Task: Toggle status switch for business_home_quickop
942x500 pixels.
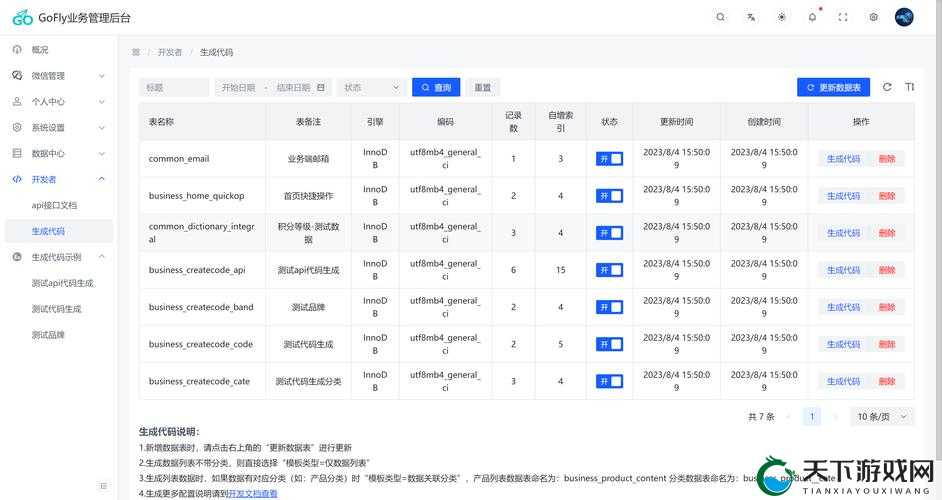Action: pyautogui.click(x=609, y=196)
